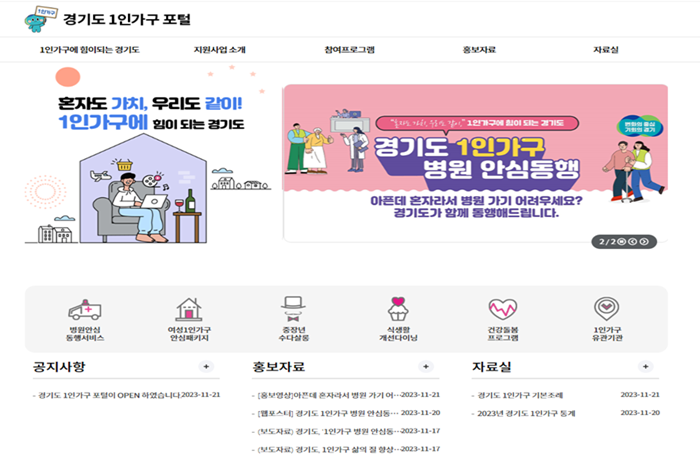The width and height of the screenshot is (700, 466).
Task: Open the 2023년 경기도 1인가구 통계 link
Action: [524, 413]
